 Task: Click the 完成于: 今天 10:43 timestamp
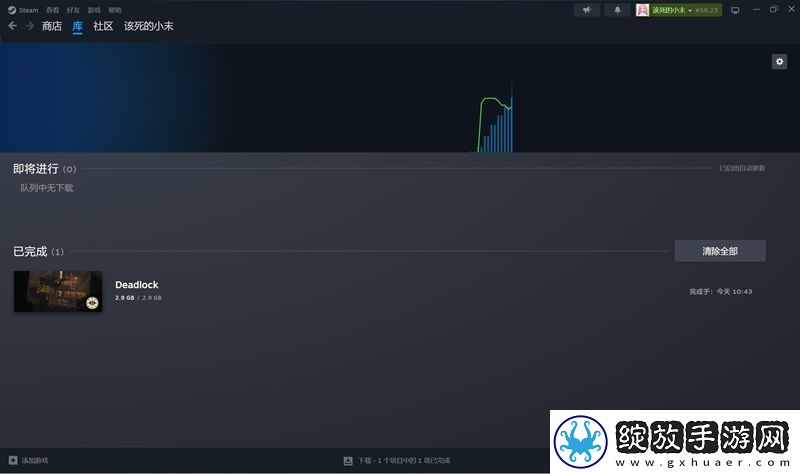click(x=720, y=292)
